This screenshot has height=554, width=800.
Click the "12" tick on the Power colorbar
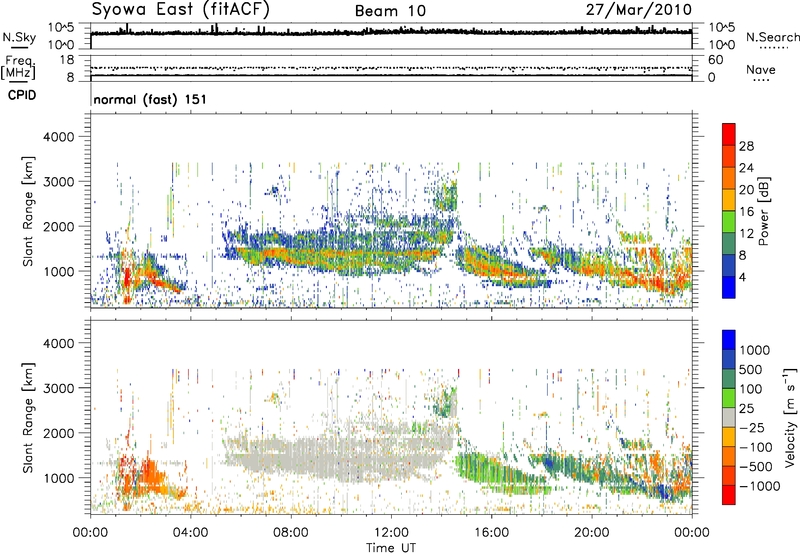(x=746, y=234)
